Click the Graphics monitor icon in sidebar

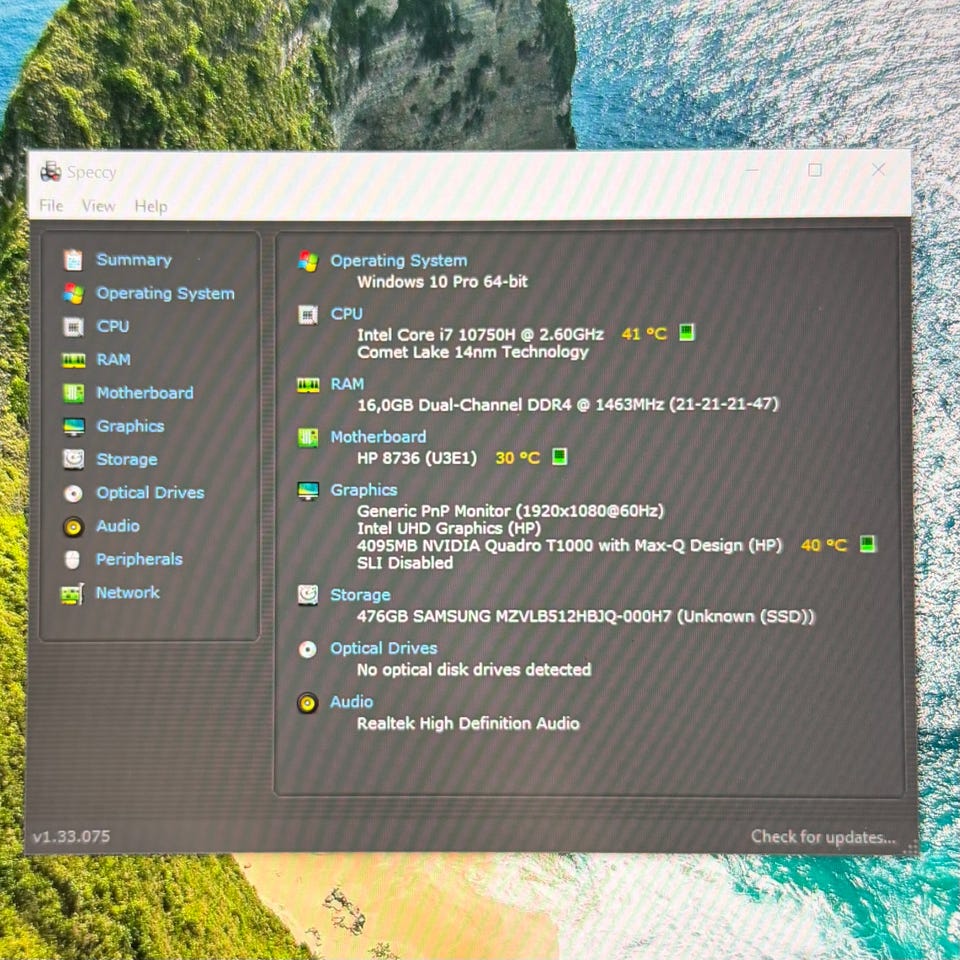[x=73, y=426]
